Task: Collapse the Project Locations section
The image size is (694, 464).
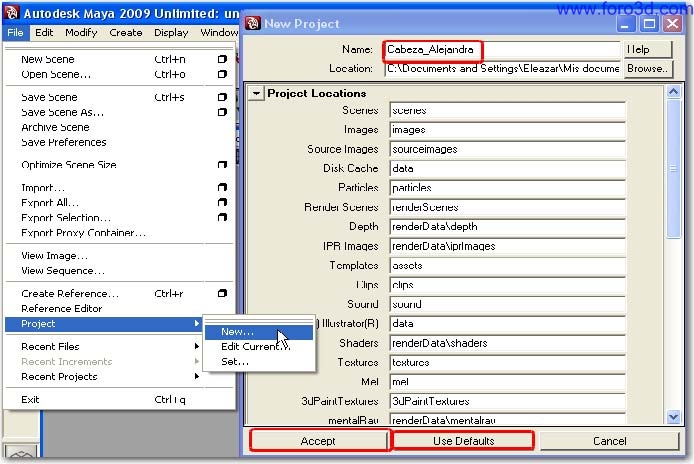Action: [256, 93]
